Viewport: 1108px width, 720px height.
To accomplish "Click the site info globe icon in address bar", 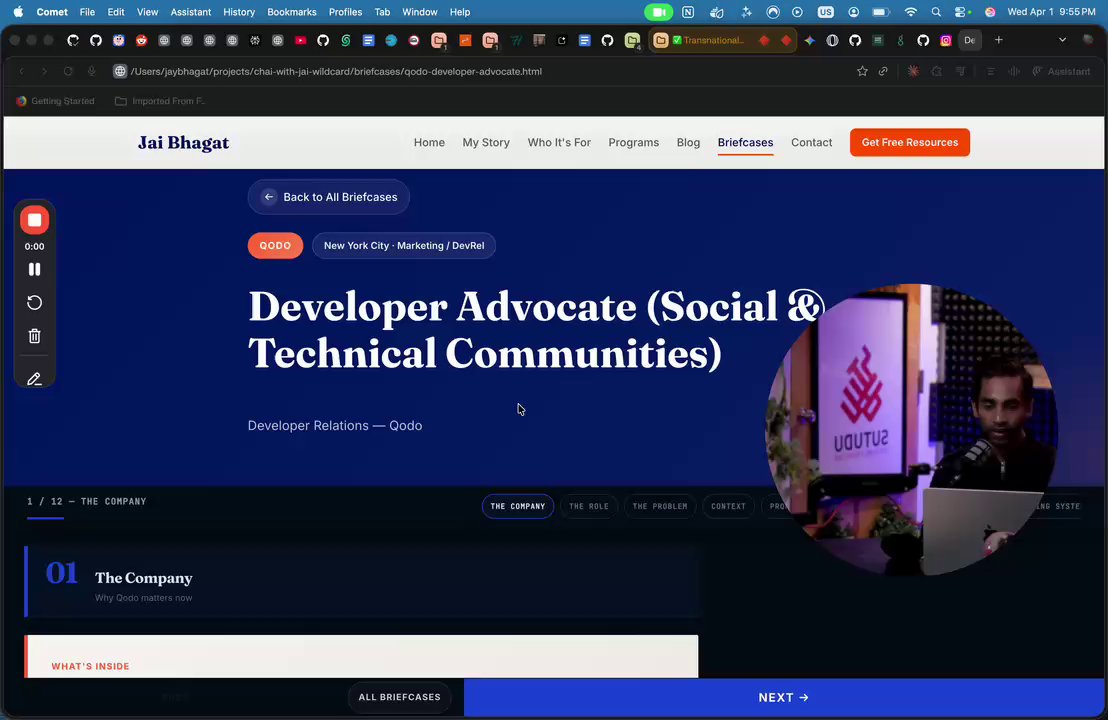I will click(x=120, y=71).
